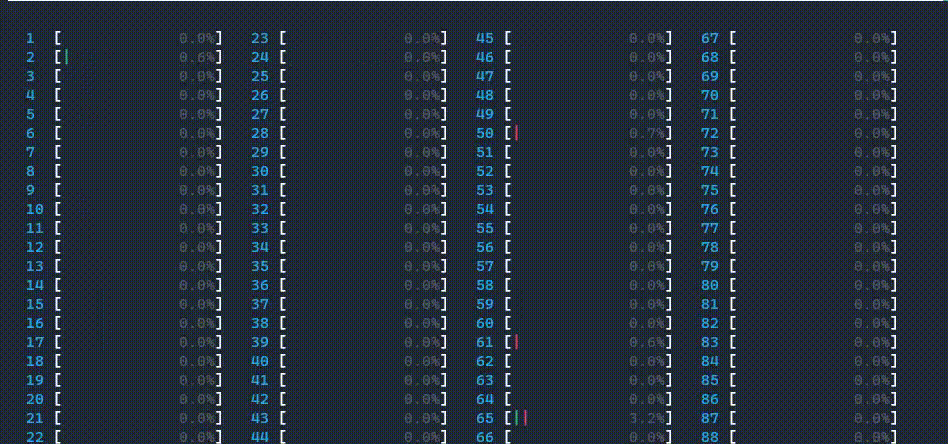The image size is (948, 444).
Task: Click the CPU 61 red usage marker
Action: coord(517,342)
